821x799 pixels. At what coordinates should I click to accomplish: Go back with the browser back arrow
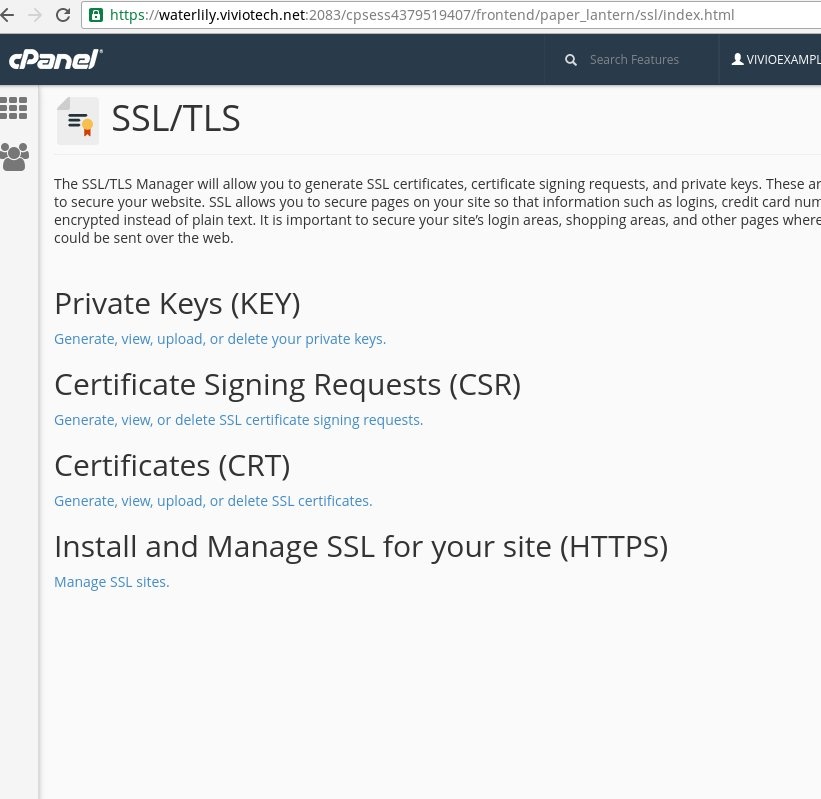click(x=7, y=15)
